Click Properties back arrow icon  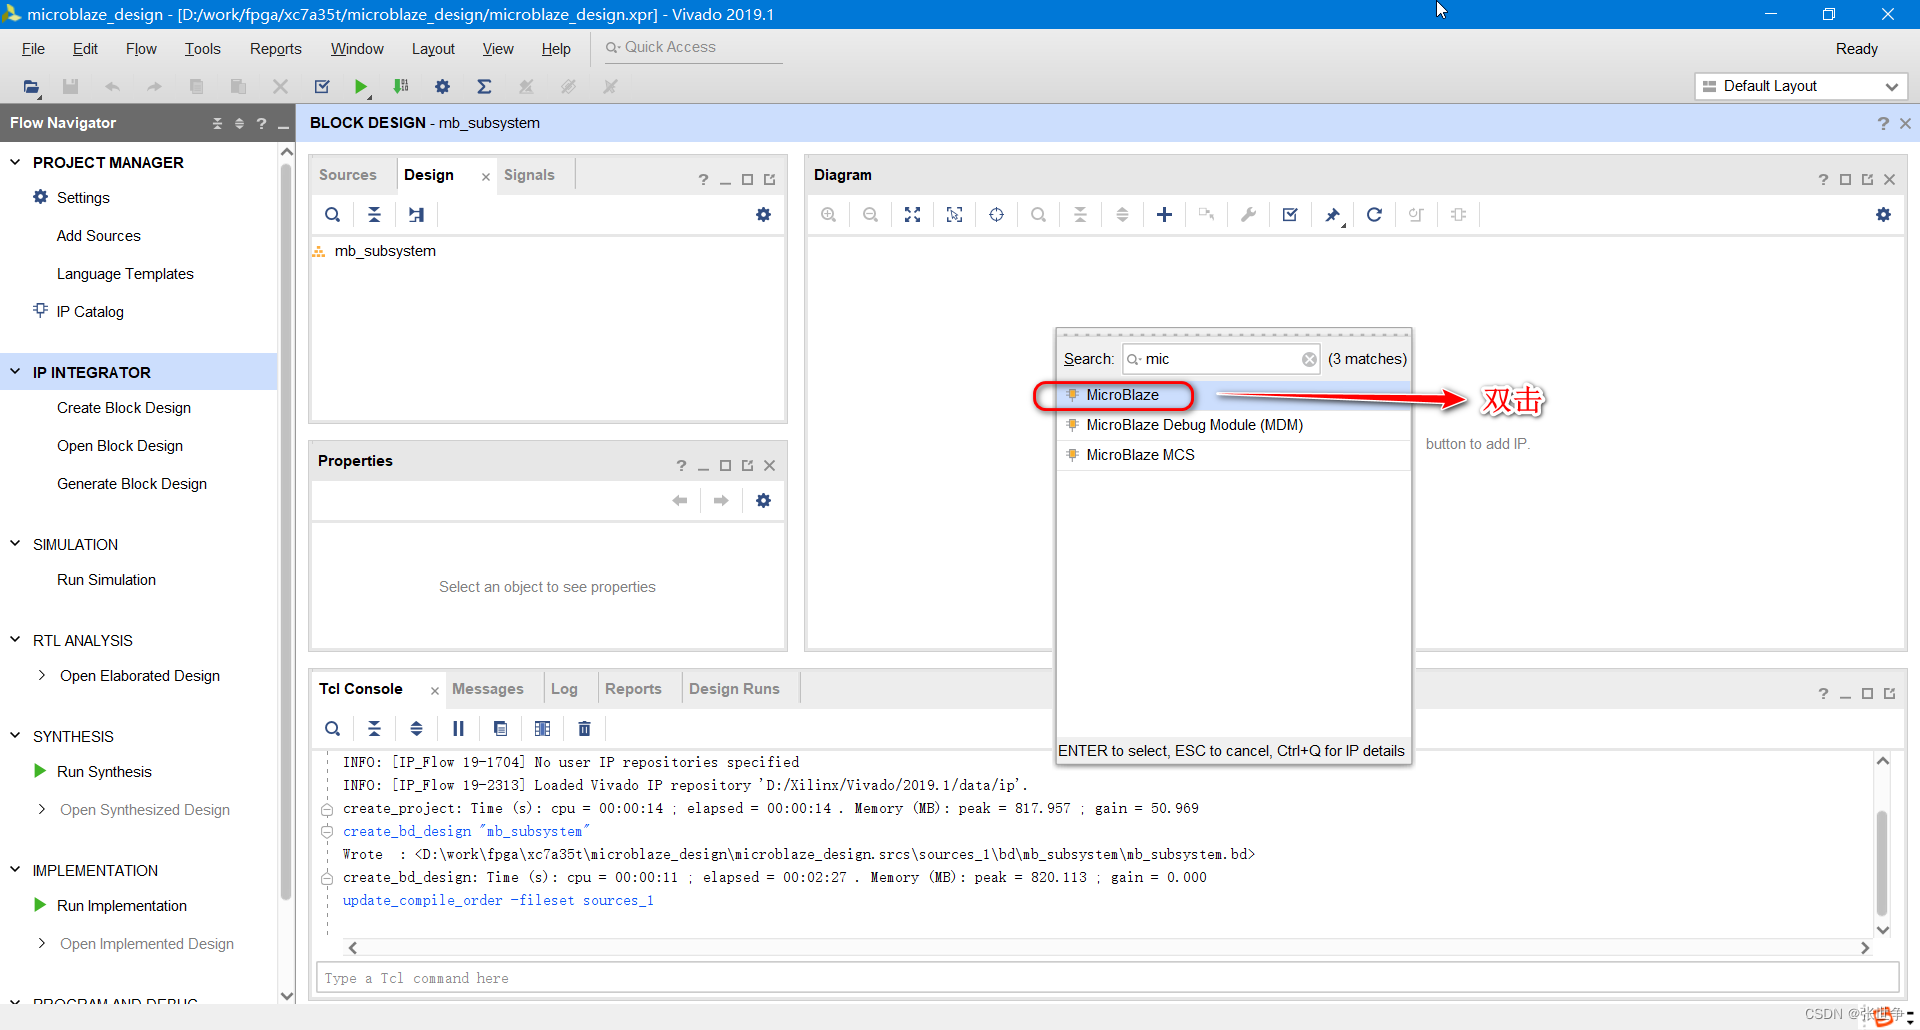coord(680,501)
